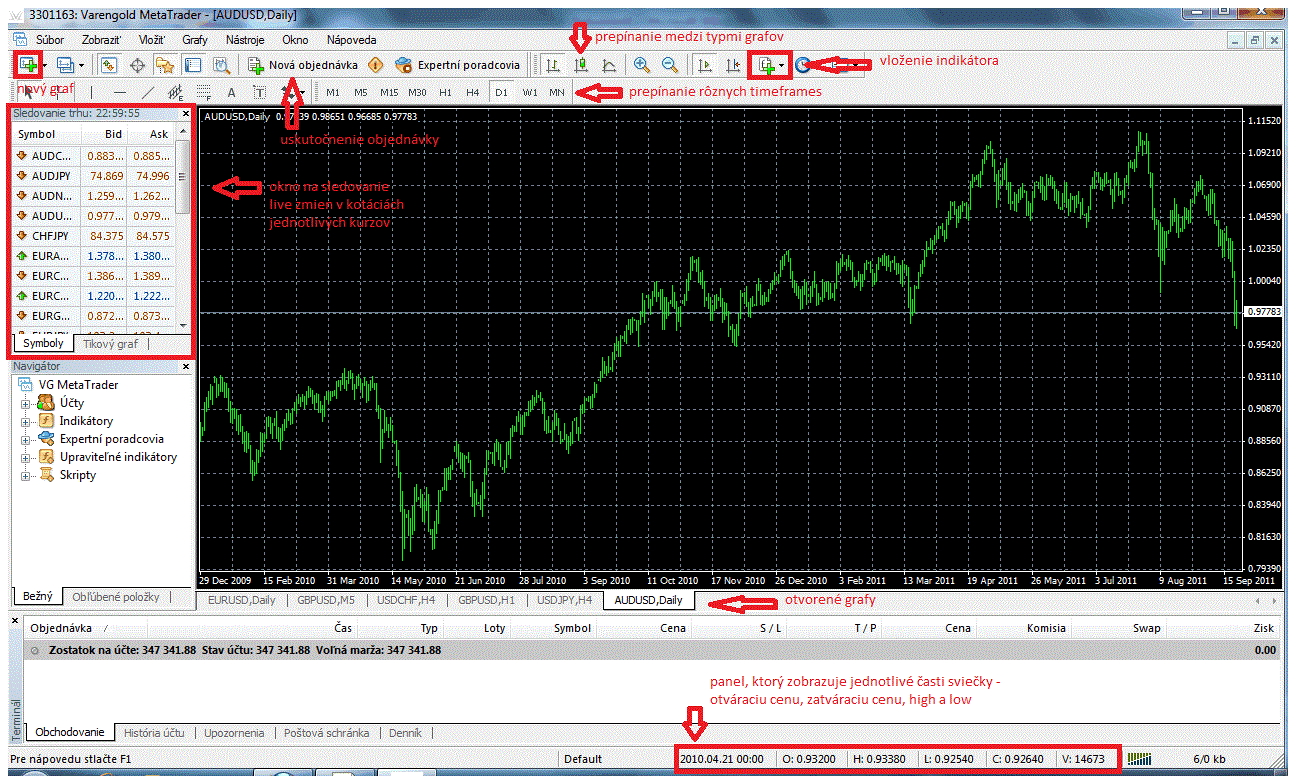Click the MetaEditor yellow diamond icon
Image resolution: width=1292 pixels, height=776 pixels.
(x=375, y=65)
